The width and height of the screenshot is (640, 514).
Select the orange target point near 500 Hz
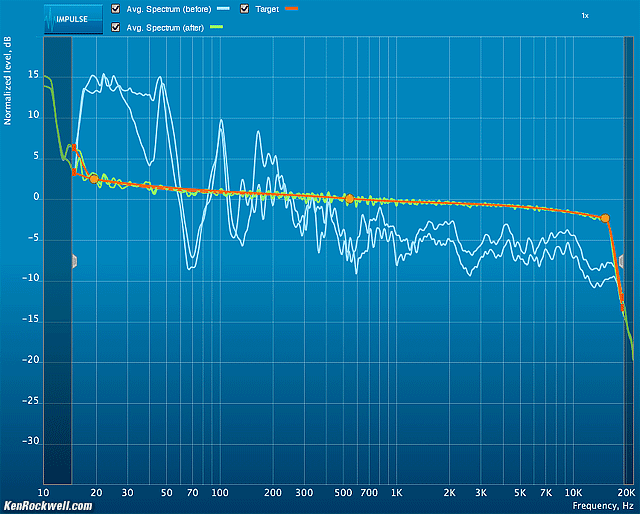(348, 199)
